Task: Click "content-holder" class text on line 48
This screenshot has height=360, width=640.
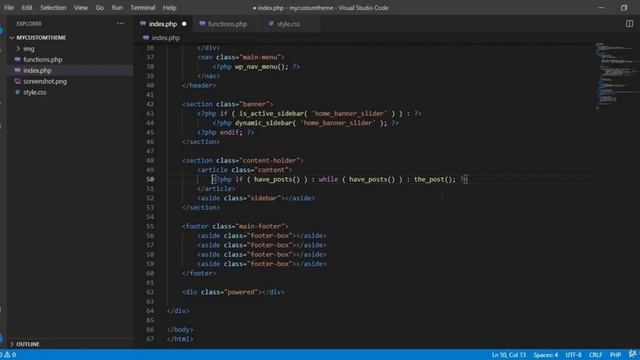Action: tap(271, 160)
